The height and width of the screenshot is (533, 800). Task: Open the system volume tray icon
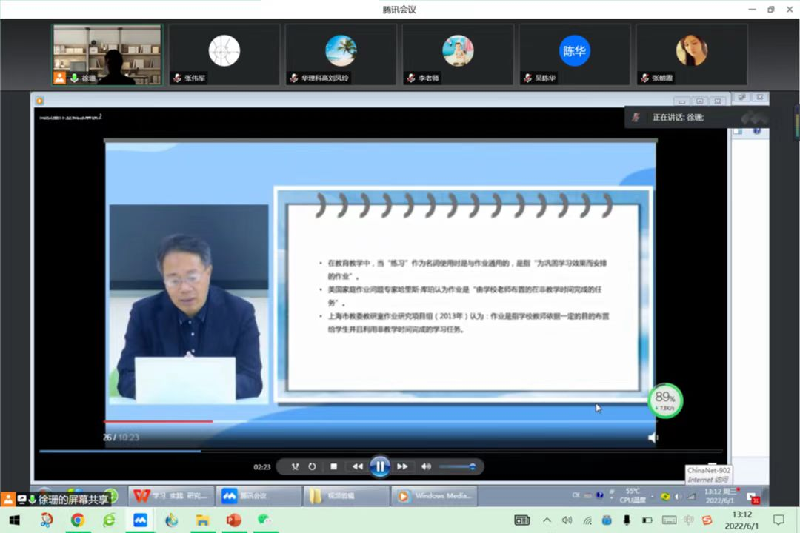pyautogui.click(x=567, y=520)
